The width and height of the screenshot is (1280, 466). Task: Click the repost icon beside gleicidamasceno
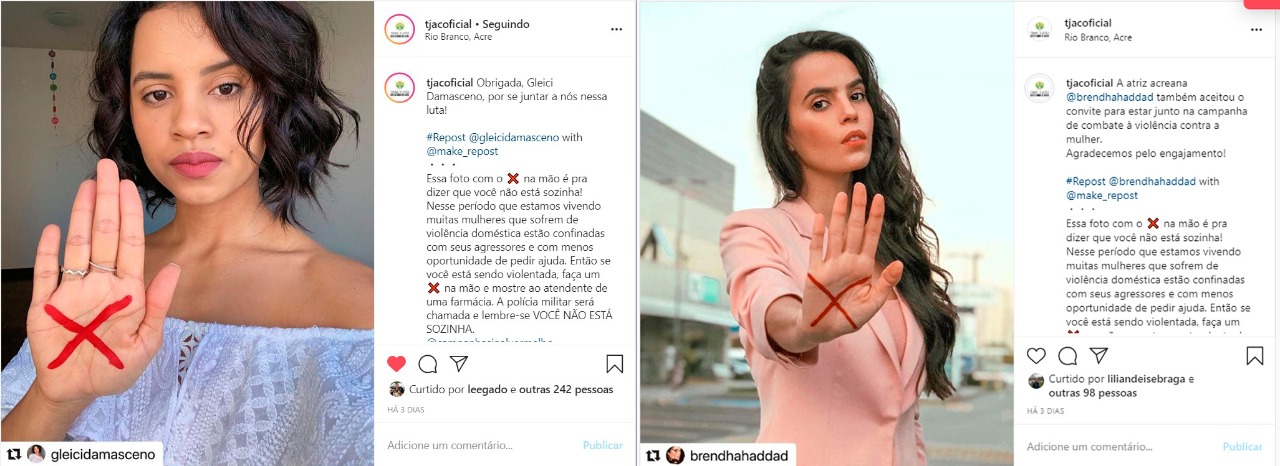[14, 454]
